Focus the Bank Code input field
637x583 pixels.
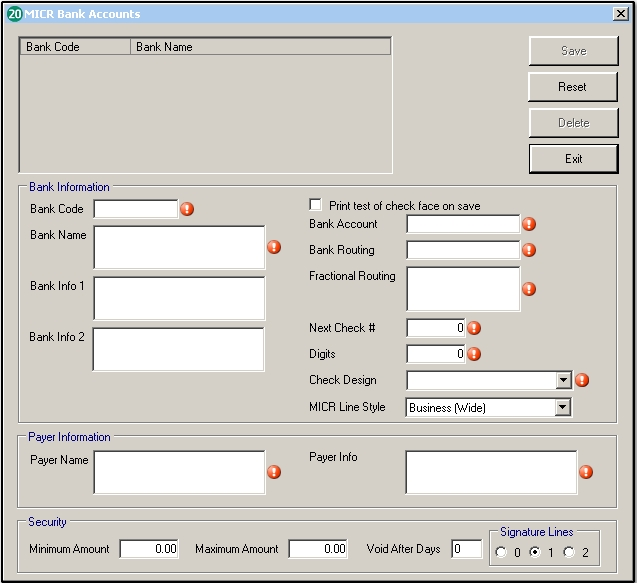[x=136, y=209]
